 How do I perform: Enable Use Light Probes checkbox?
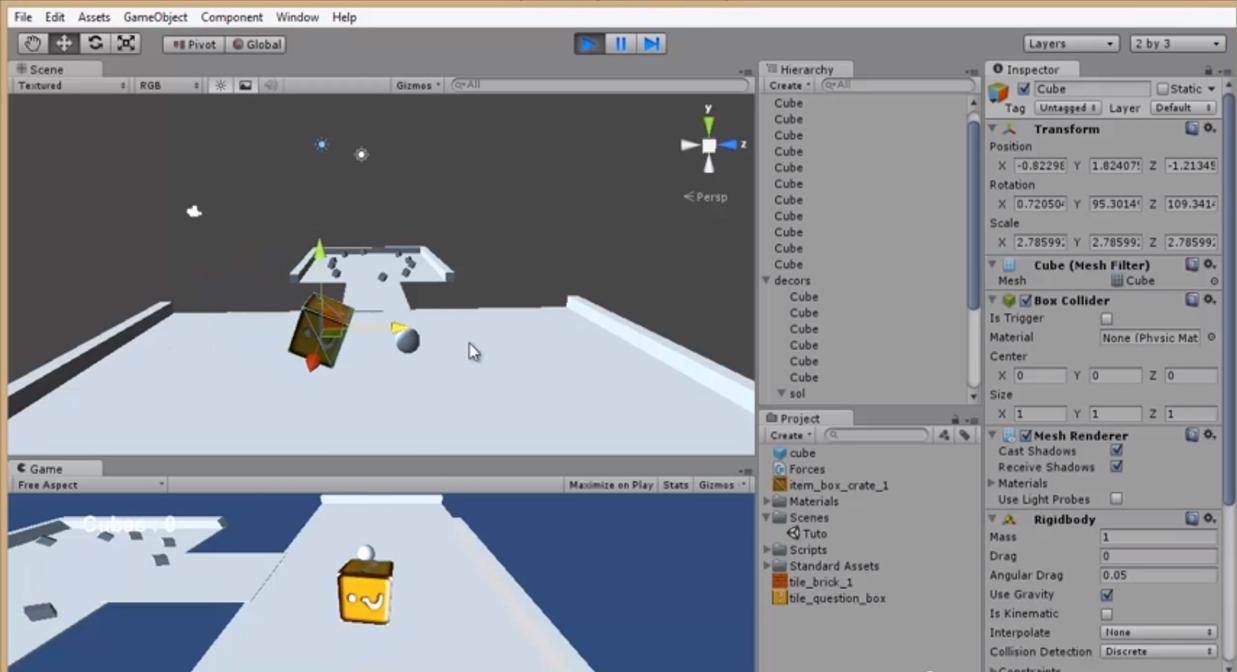(1116, 499)
